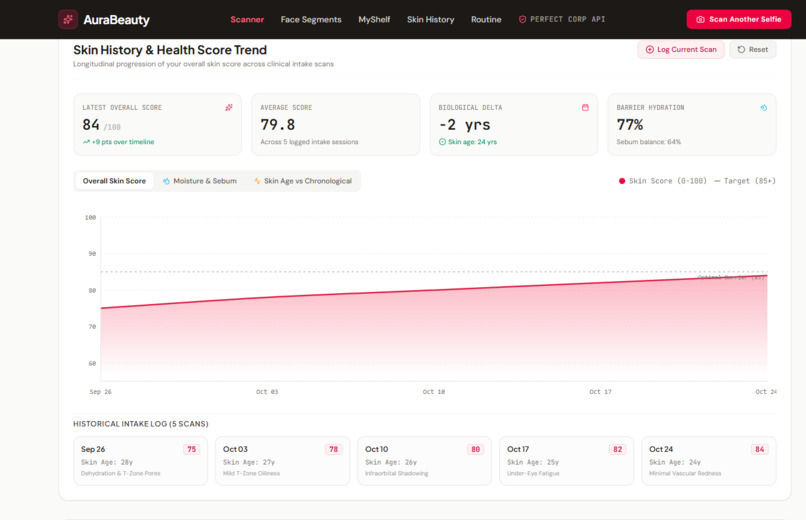Click the -2 yrs Biological Delta value

pos(465,125)
